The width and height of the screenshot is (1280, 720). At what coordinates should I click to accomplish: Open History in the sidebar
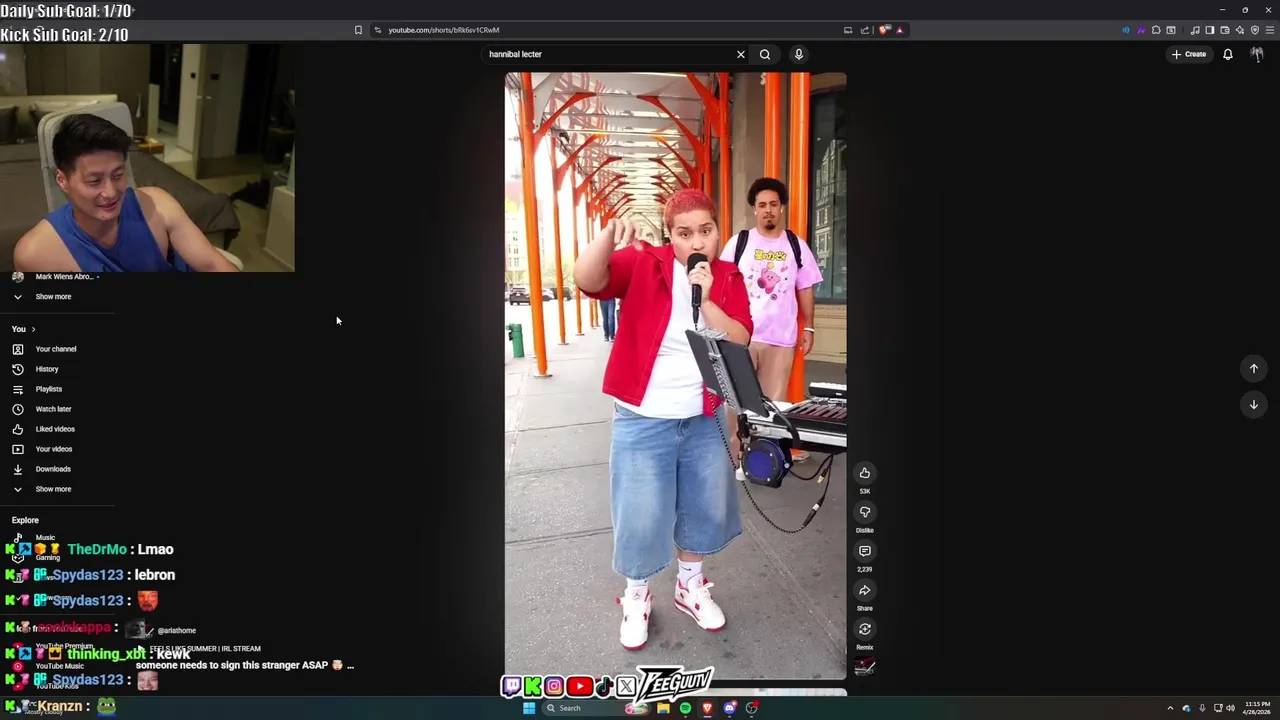coord(47,369)
